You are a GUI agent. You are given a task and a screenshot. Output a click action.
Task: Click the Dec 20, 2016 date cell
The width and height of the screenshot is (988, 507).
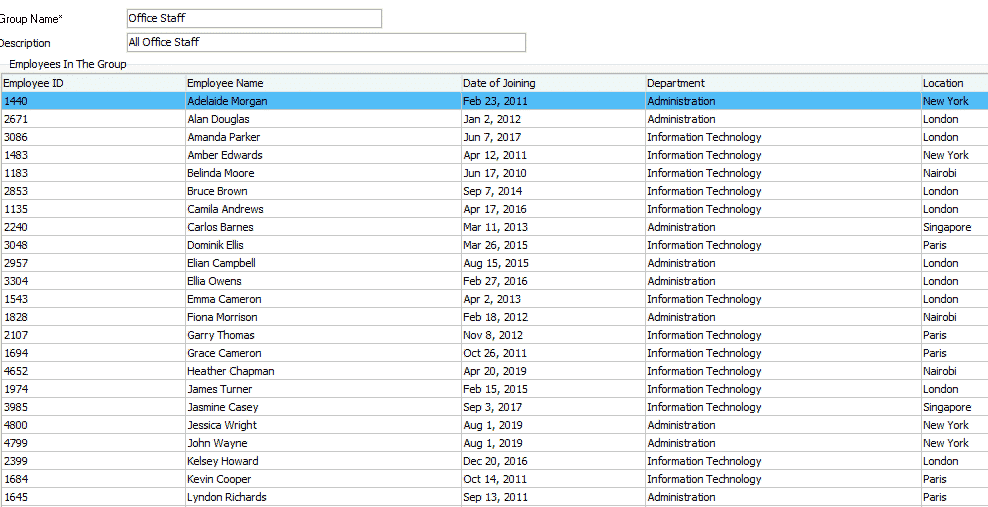pos(553,461)
